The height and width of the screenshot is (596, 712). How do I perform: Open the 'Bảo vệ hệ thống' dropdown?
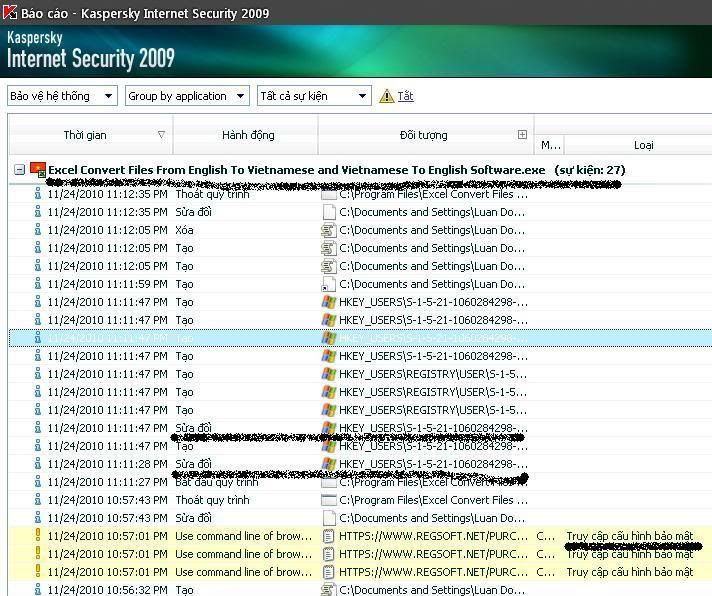coord(62,96)
